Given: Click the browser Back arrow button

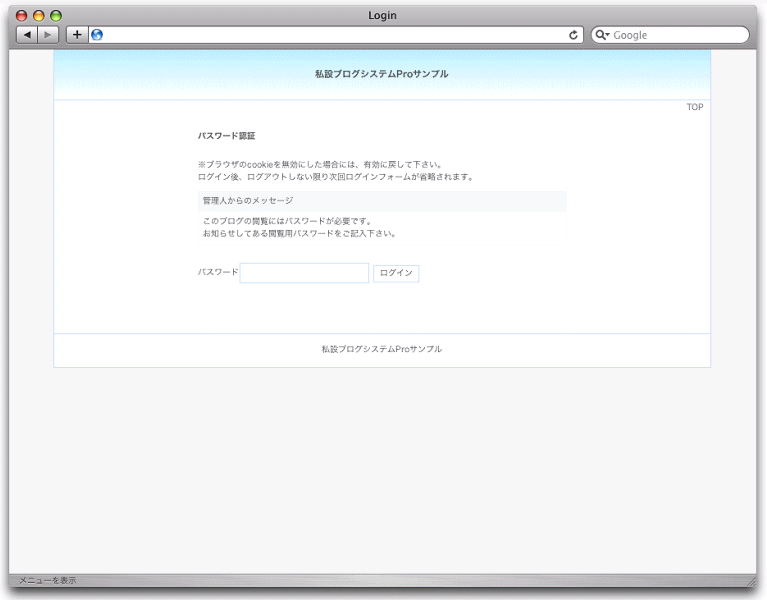Looking at the screenshot, I should pos(27,35).
